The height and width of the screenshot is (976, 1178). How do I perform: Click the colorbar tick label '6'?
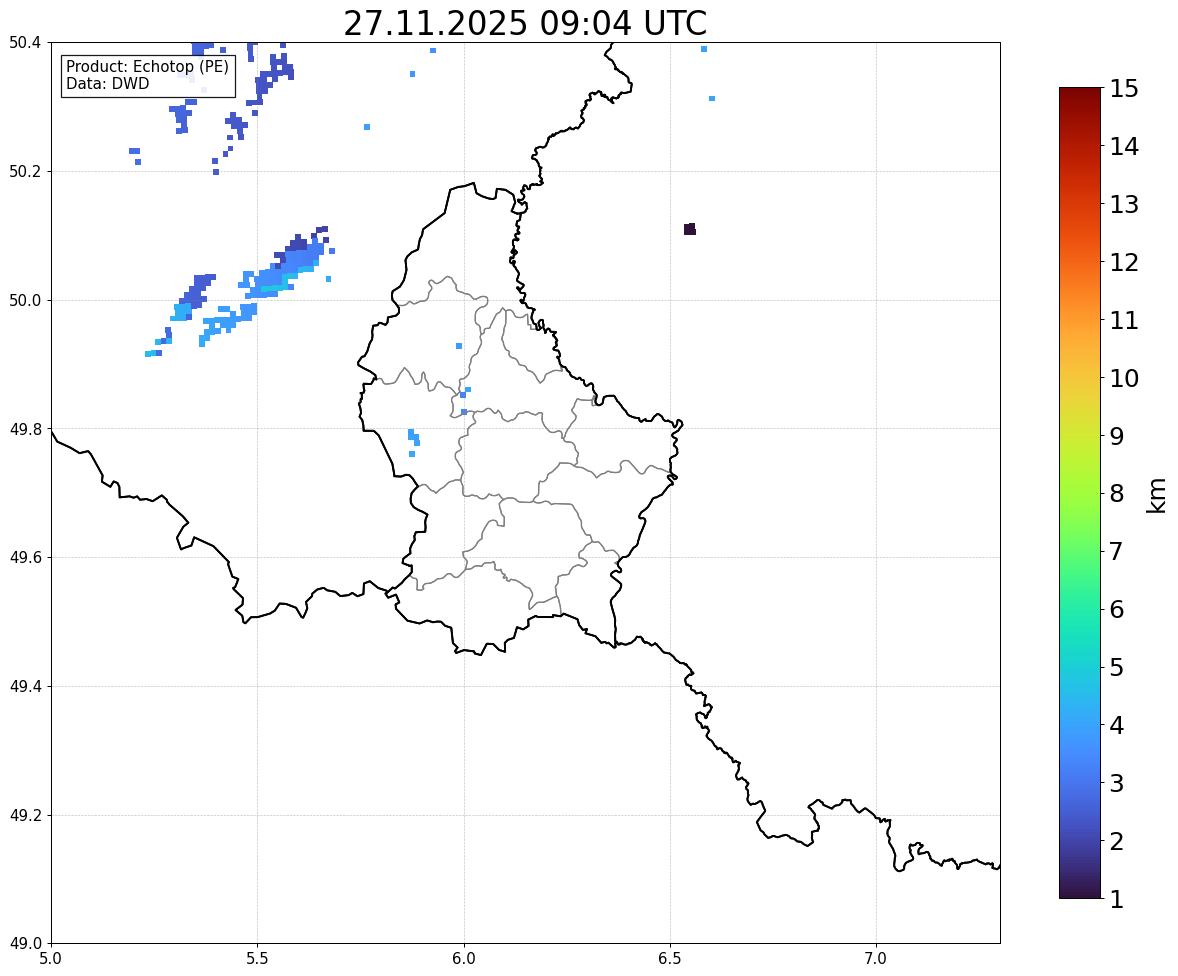coord(1117,609)
